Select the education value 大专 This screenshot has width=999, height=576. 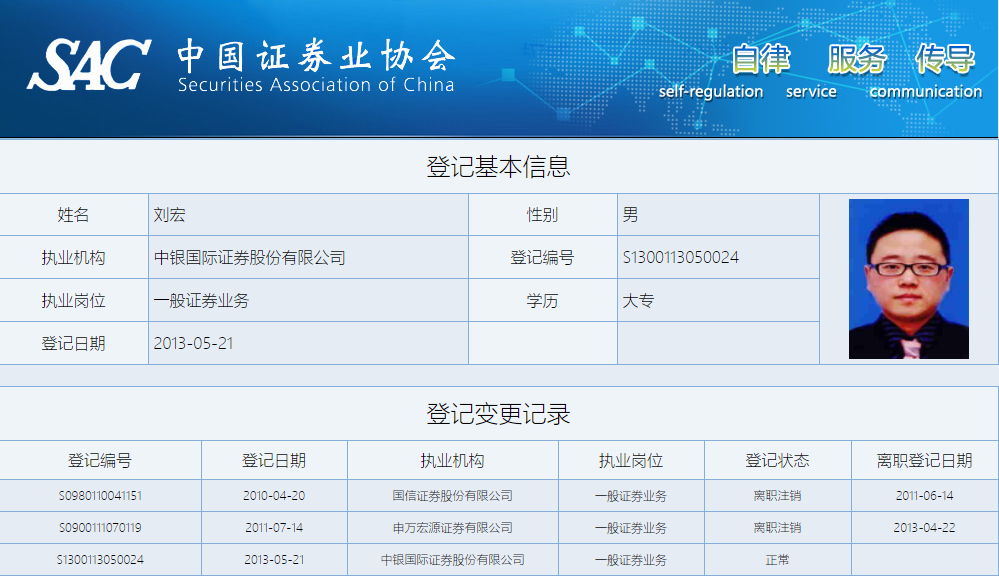point(638,301)
